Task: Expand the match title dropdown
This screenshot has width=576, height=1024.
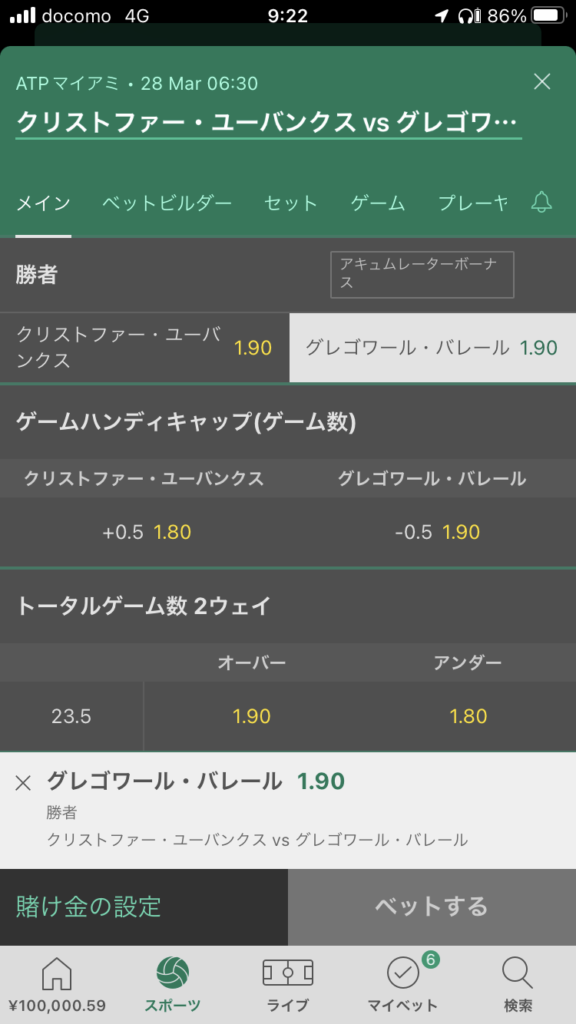Action: click(268, 123)
